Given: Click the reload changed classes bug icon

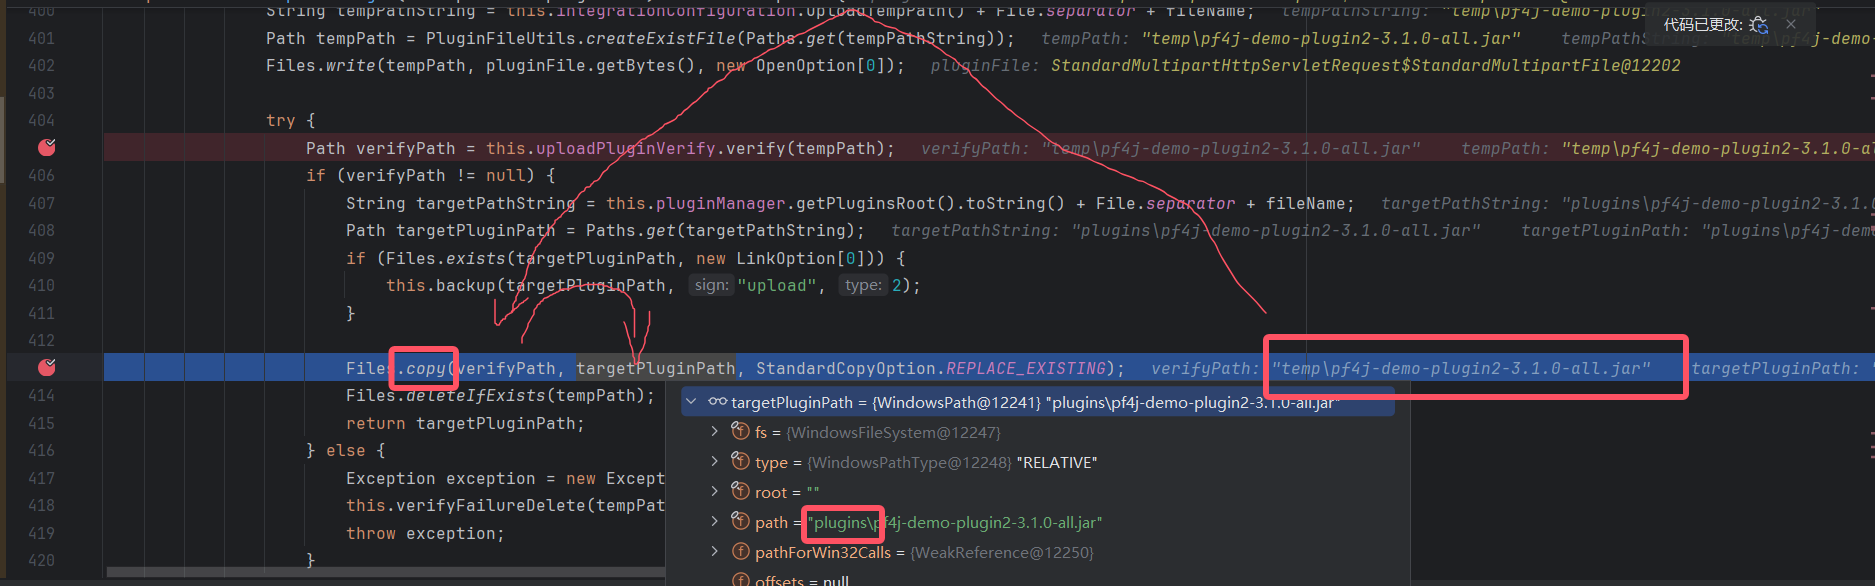Looking at the screenshot, I should pyautogui.click(x=1759, y=24).
